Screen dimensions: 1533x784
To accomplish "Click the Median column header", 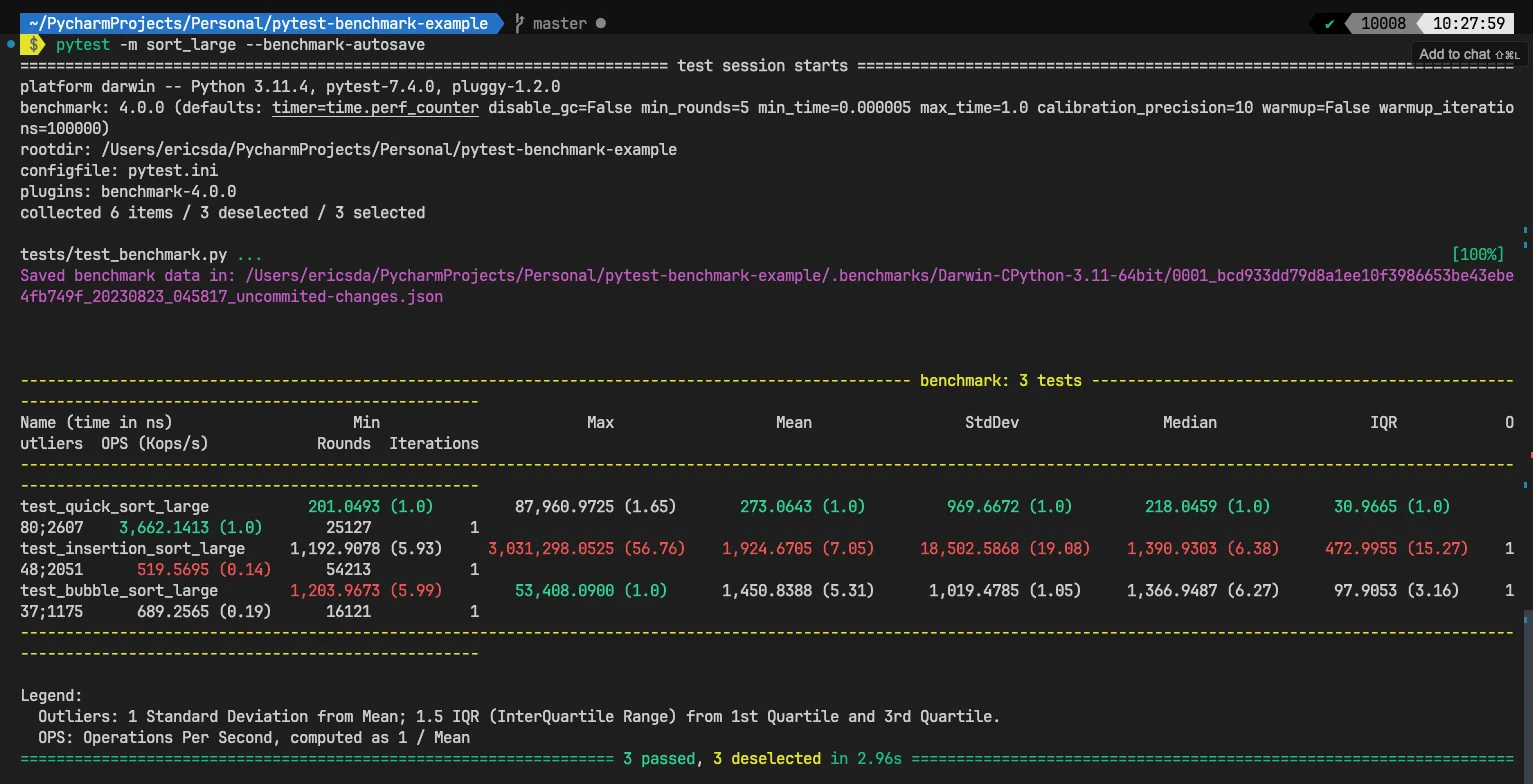I will [1190, 423].
